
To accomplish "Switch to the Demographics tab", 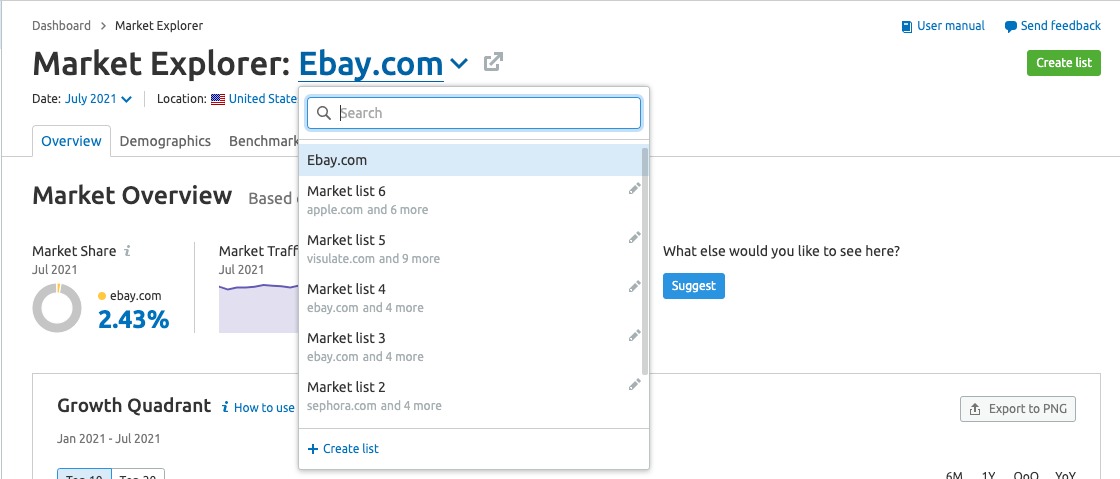I will click(165, 141).
